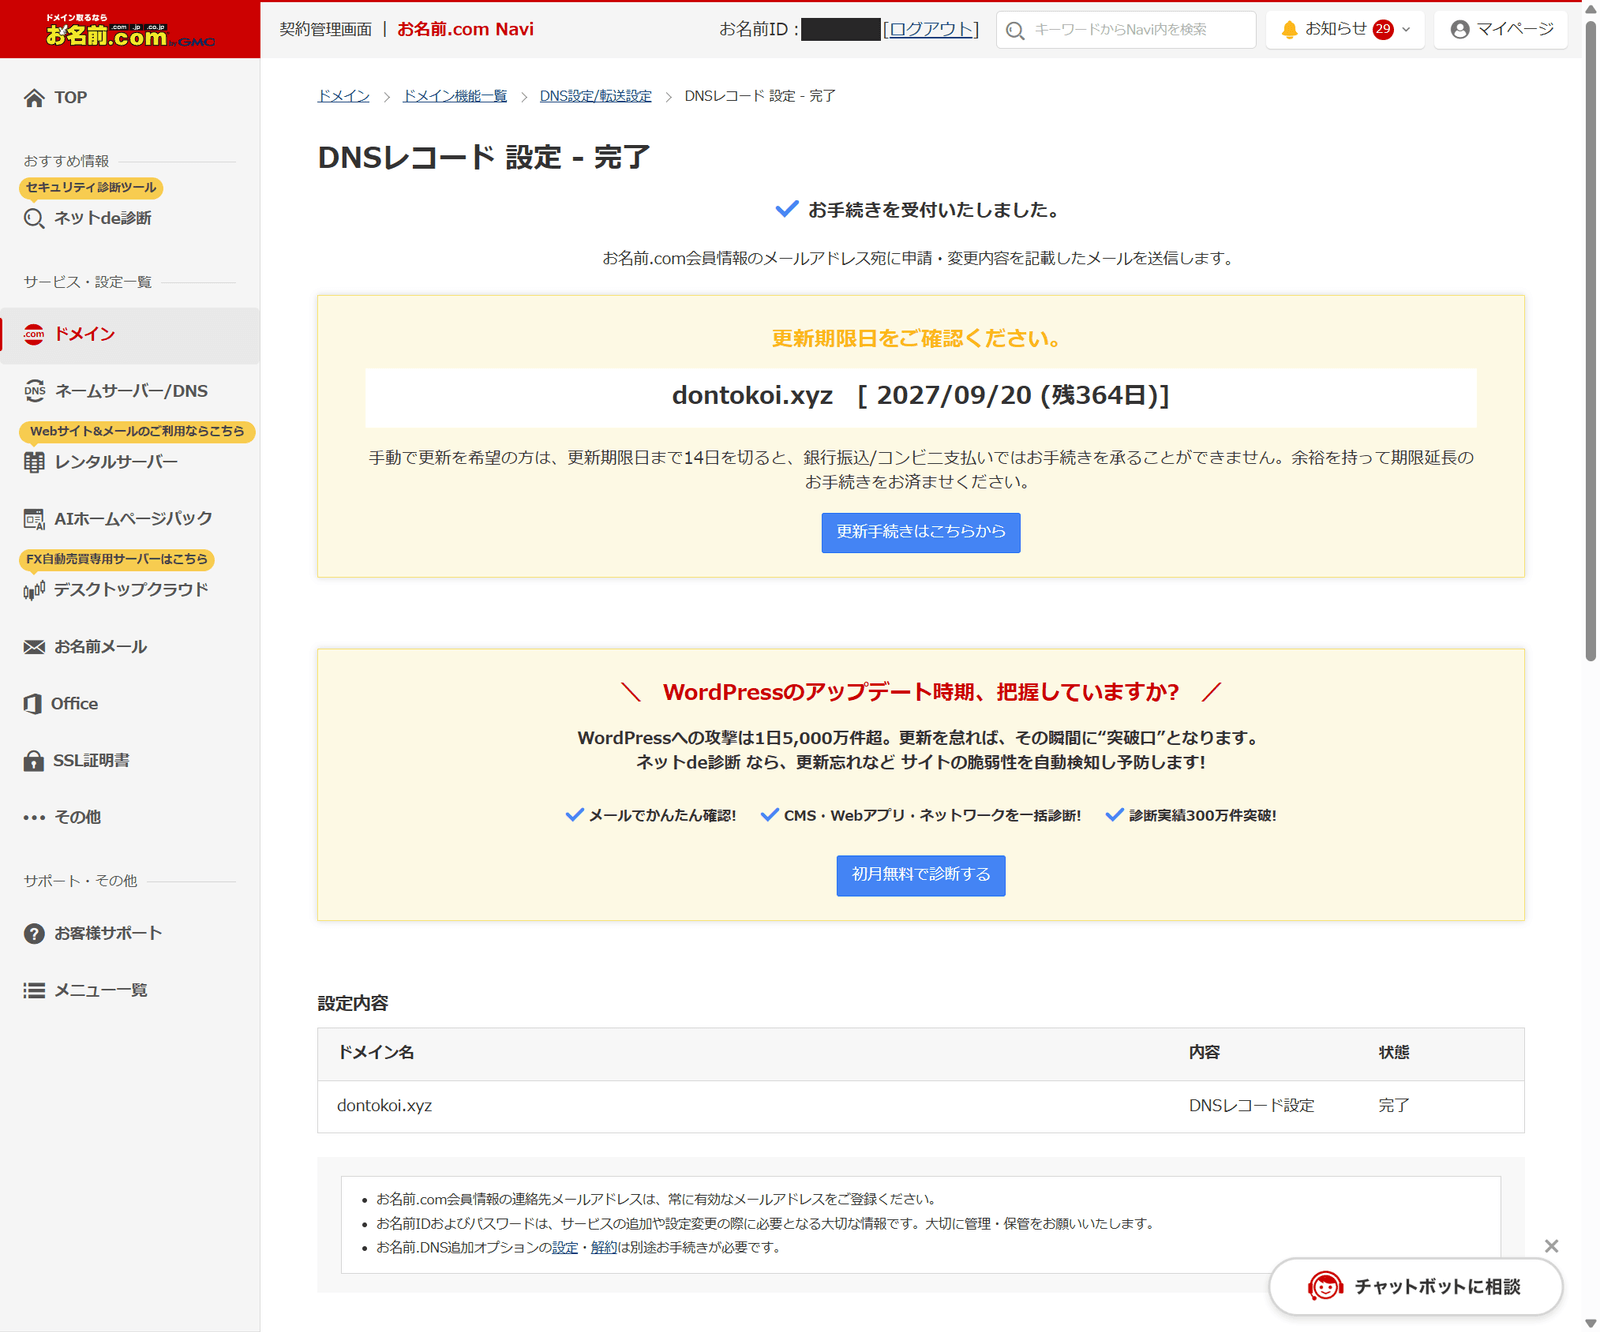Viewport: 1600px width, 1332px height.
Task: Click the 初月無料で診断する button
Action: point(921,875)
